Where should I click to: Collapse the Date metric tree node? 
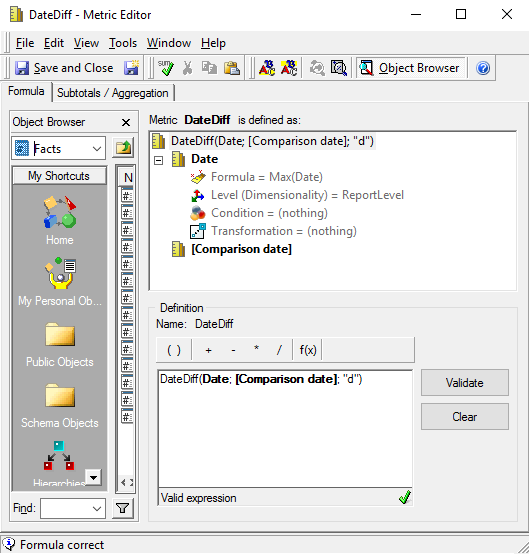[159, 160]
